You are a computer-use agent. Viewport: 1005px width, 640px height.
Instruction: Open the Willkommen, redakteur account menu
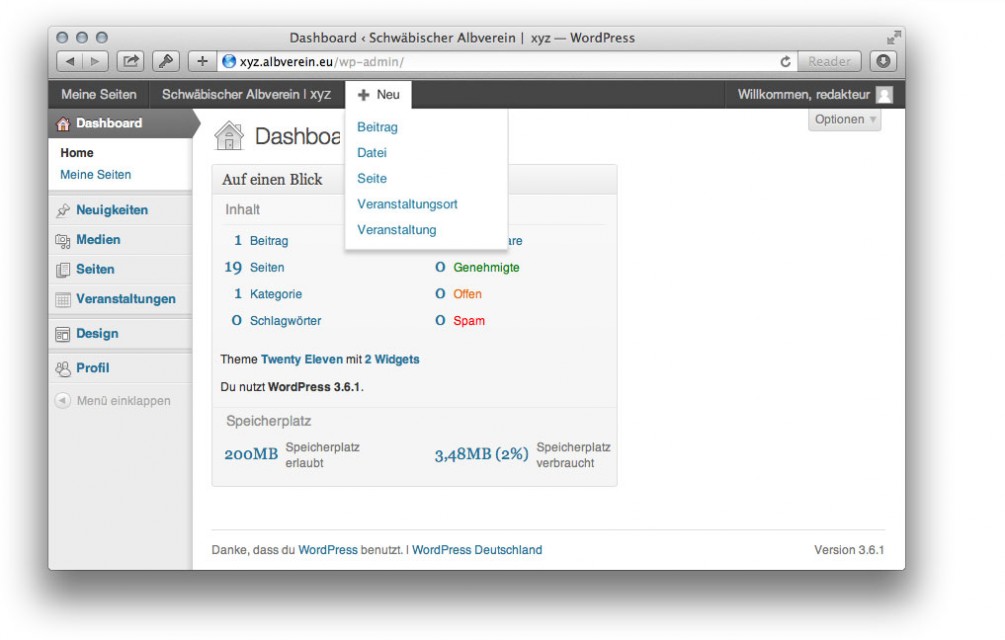(x=815, y=95)
